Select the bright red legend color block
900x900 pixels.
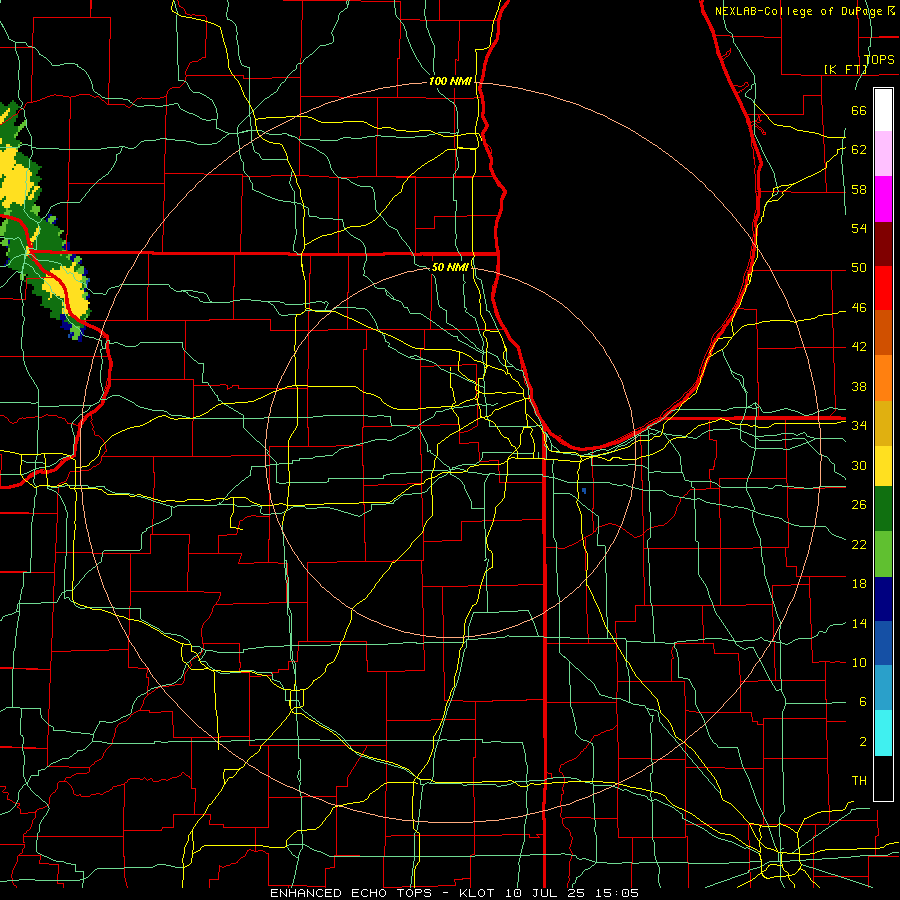pos(883,288)
